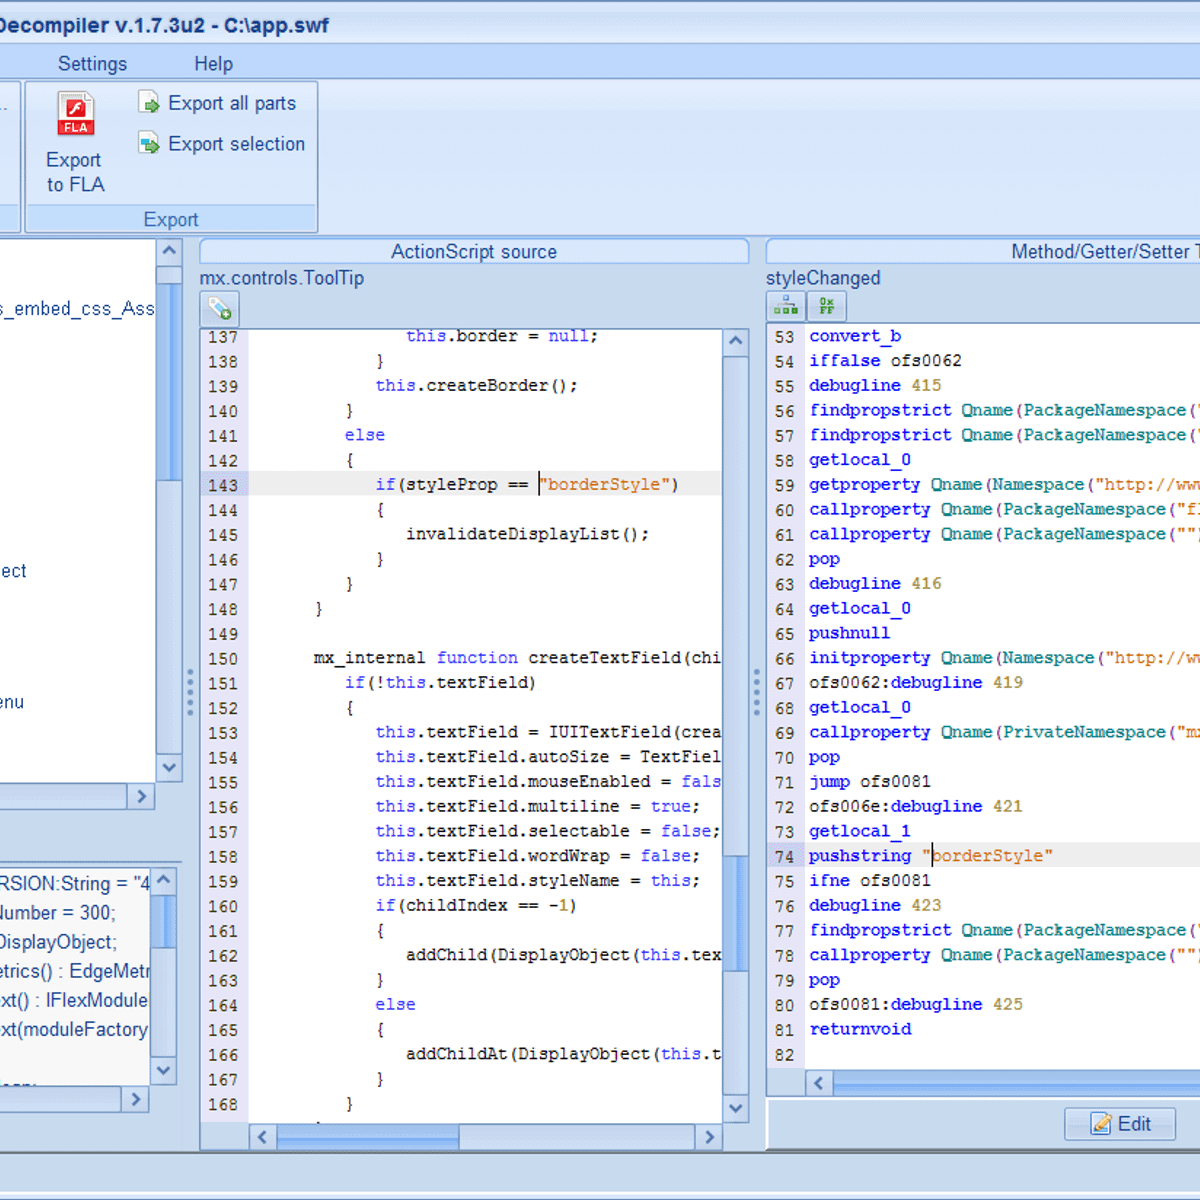This screenshot has width=1200, height=1200.
Task: Click source line 'if(!this.textField)'
Action: (440, 682)
